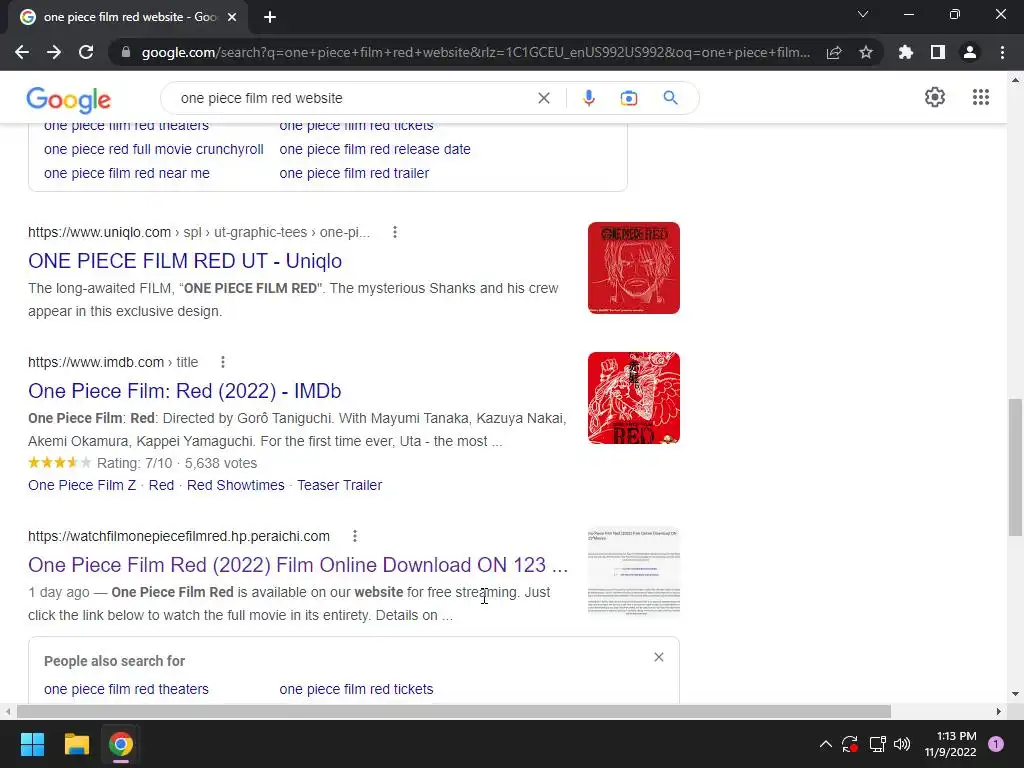Click the horizontal scrollbar thumb
This screenshot has width=1024, height=768.
point(454,711)
